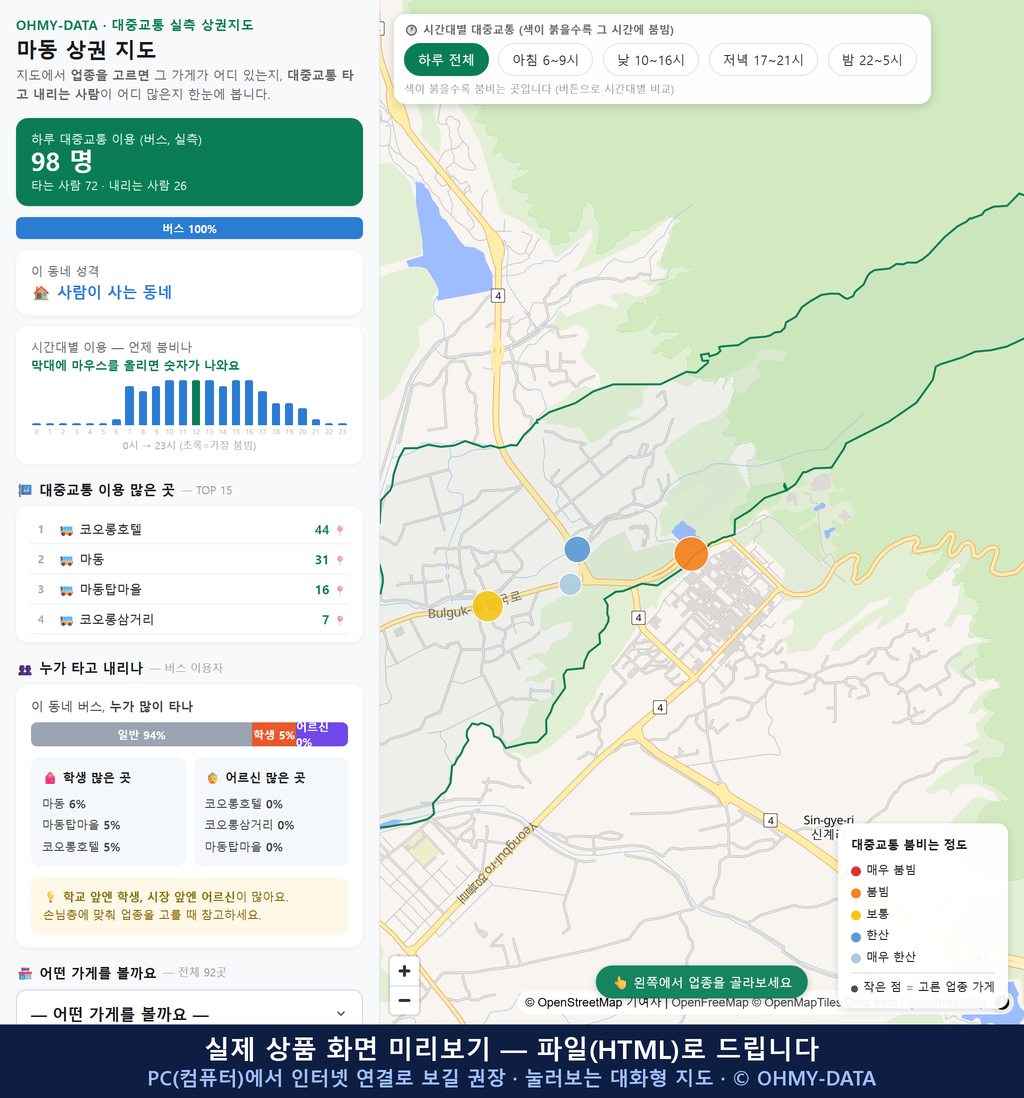Open the 어떤 가게를 볼까요 dropdown
This screenshot has height=1098, width=1024.
[x=189, y=1013]
